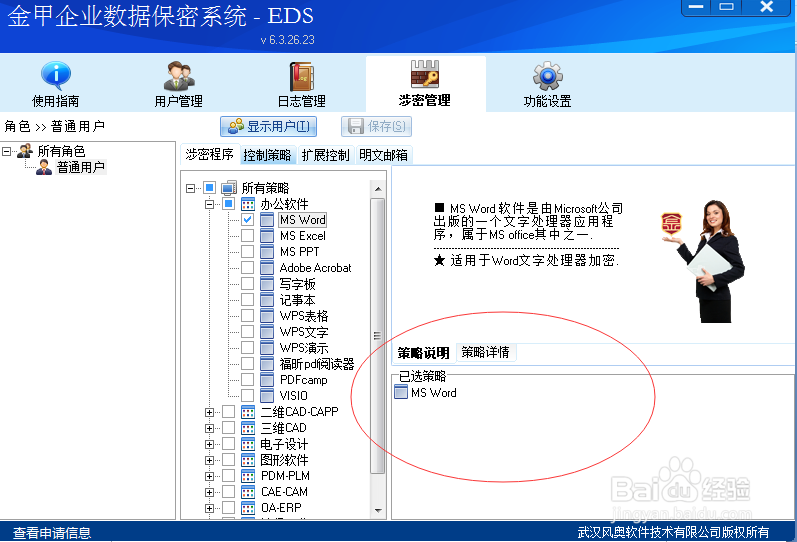Click the 福昕pdf阅读器 program icon
797x542 pixels.
tap(267, 364)
